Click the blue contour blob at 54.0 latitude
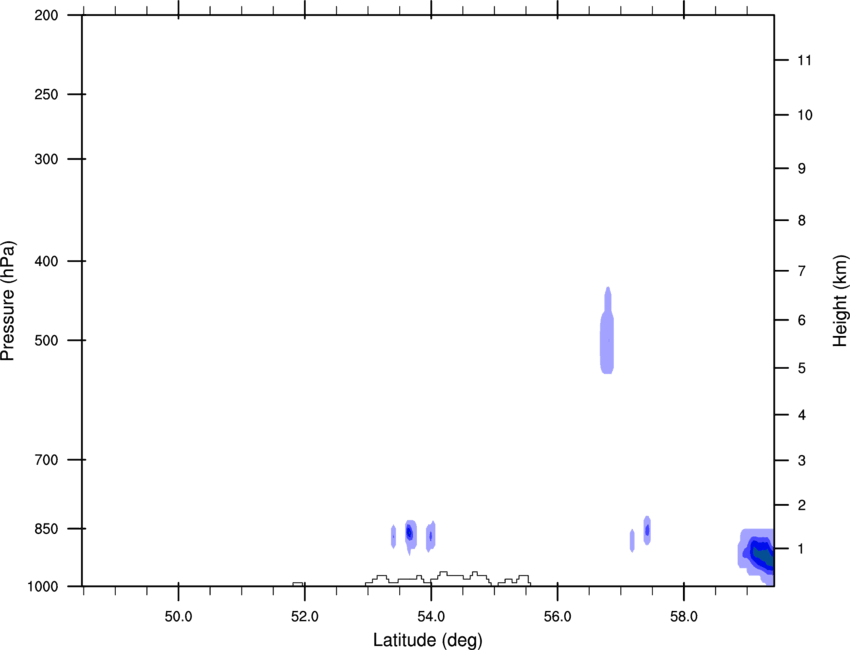Viewport: 850px width, 650px height. tap(431, 536)
